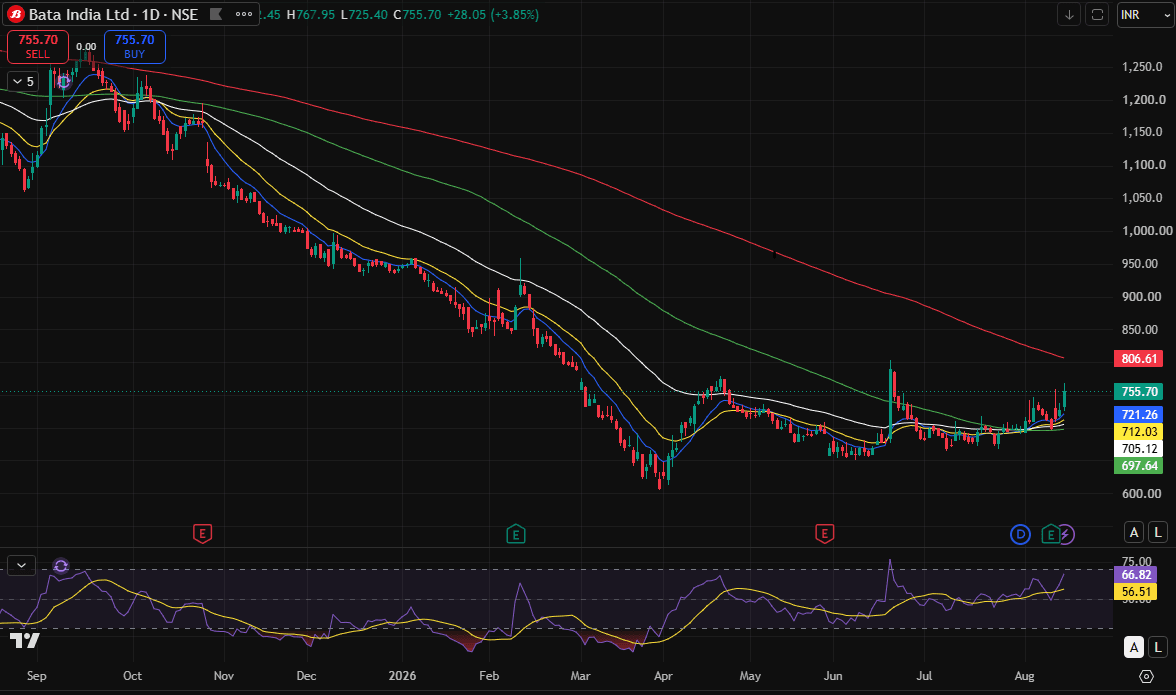Click the H767.95 high value
1176x695 pixels.
point(310,14)
